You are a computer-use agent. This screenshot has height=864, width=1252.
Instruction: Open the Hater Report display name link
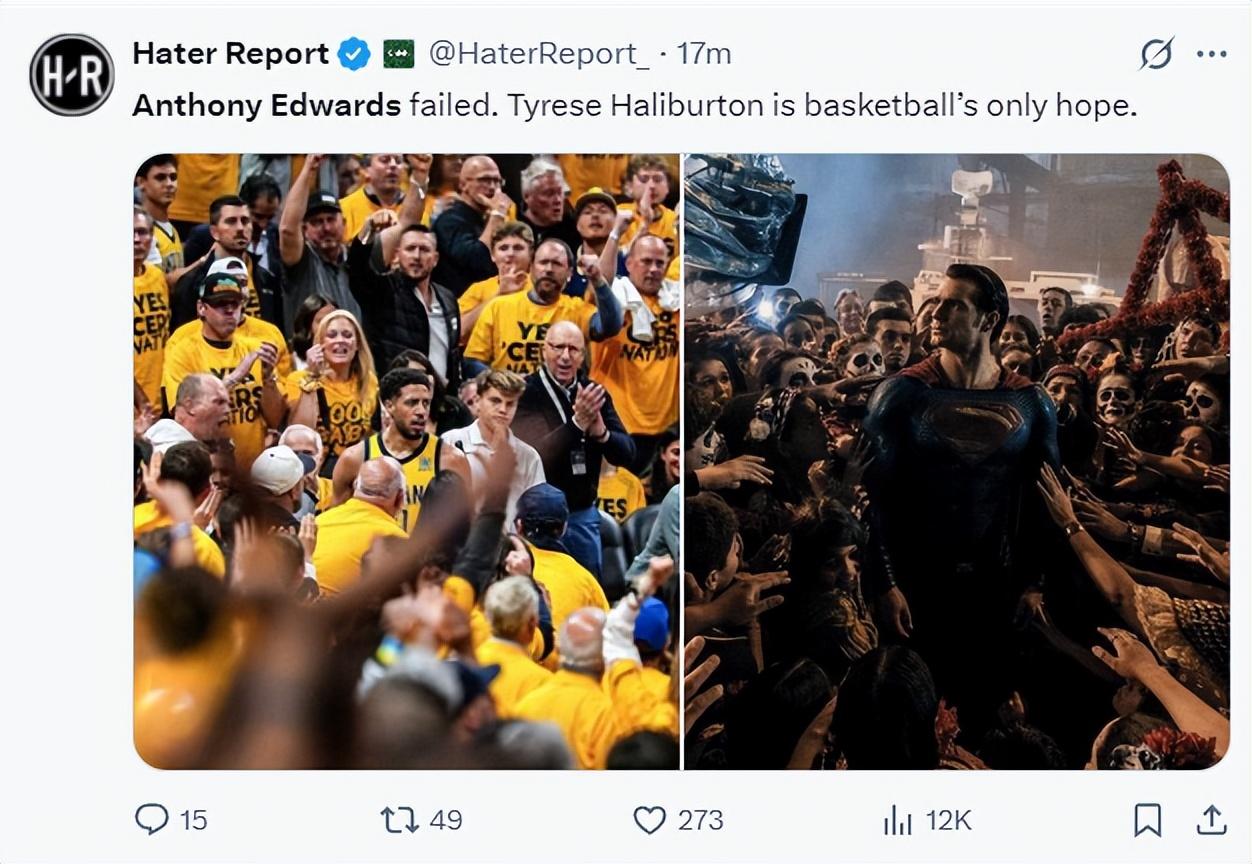[230, 54]
